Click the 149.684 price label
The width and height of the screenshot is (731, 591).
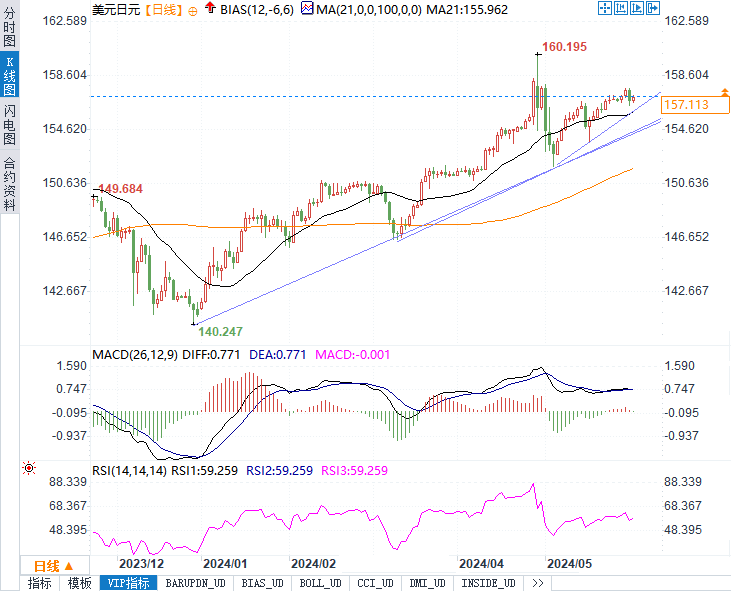pyautogui.click(x=120, y=189)
